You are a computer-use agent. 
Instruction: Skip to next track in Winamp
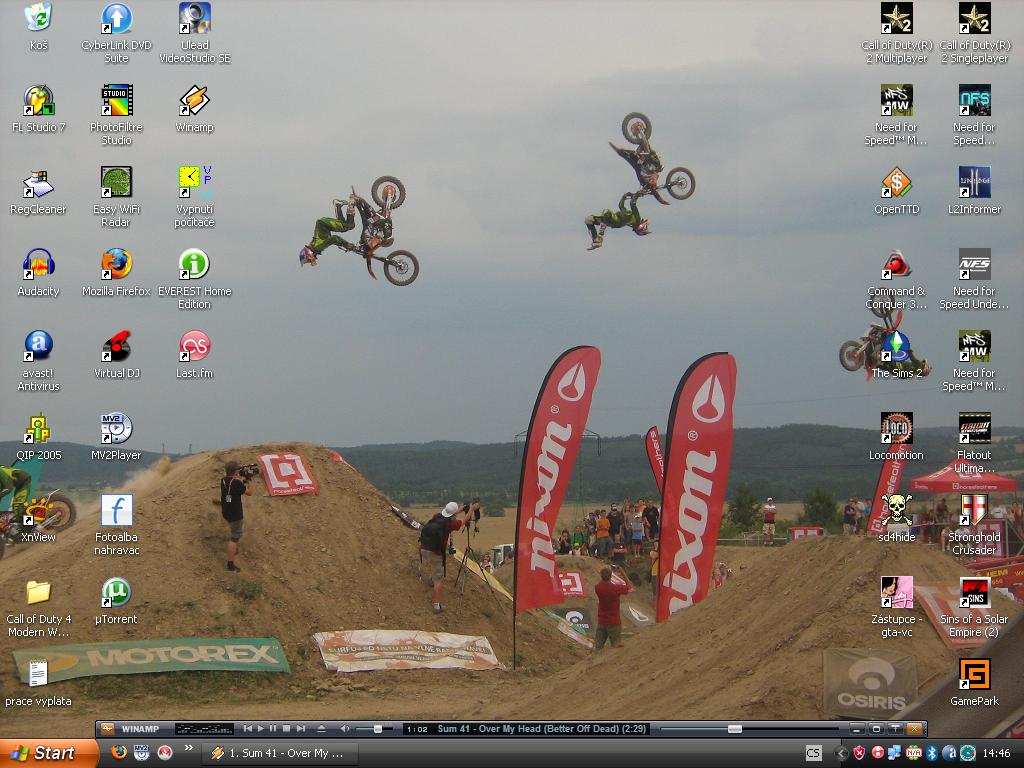(300, 728)
